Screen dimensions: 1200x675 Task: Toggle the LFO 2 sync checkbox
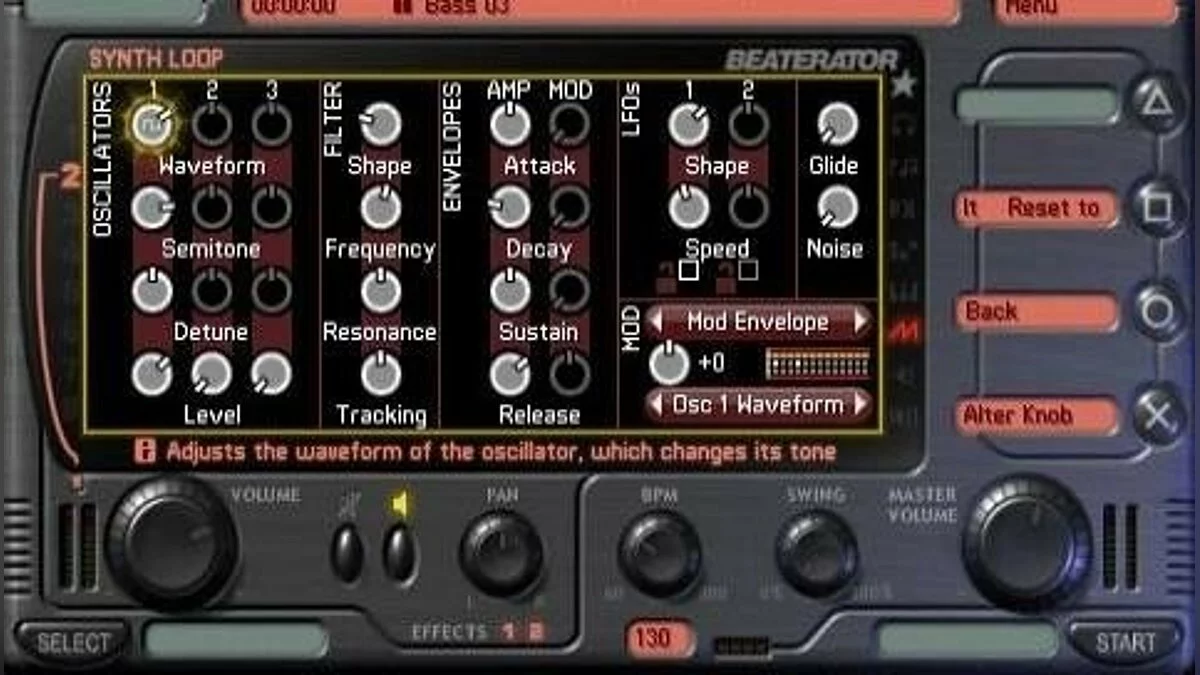(748, 270)
